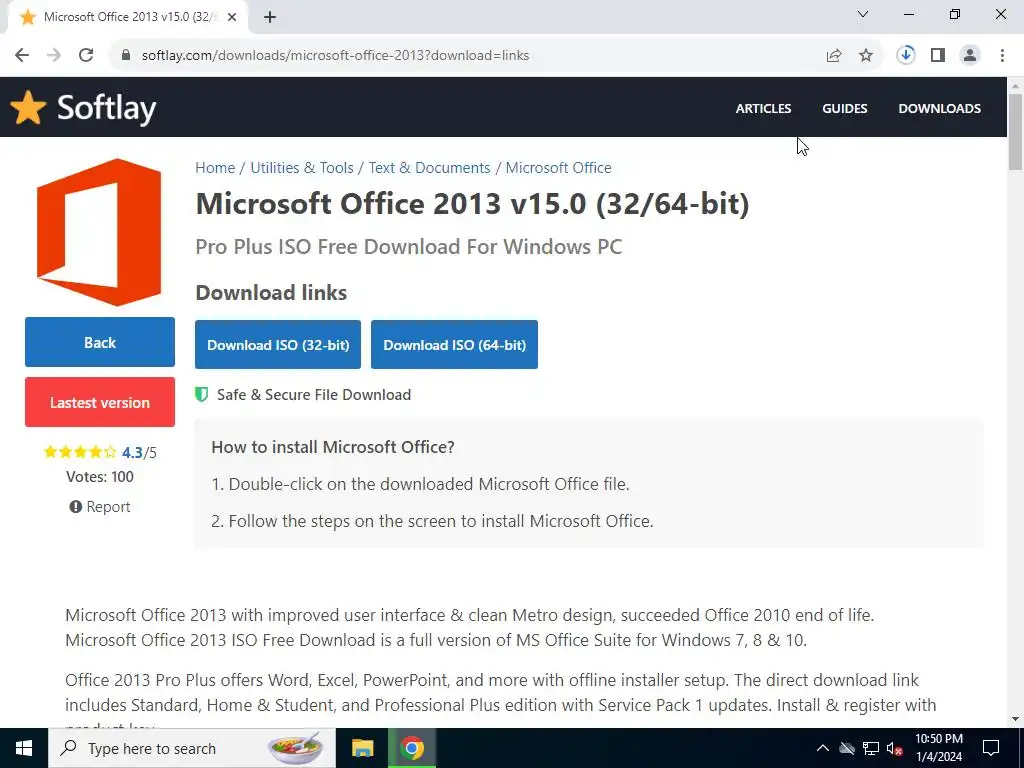This screenshot has width=1024, height=768.
Task: Download ISO (64-bit)
Action: [455, 345]
